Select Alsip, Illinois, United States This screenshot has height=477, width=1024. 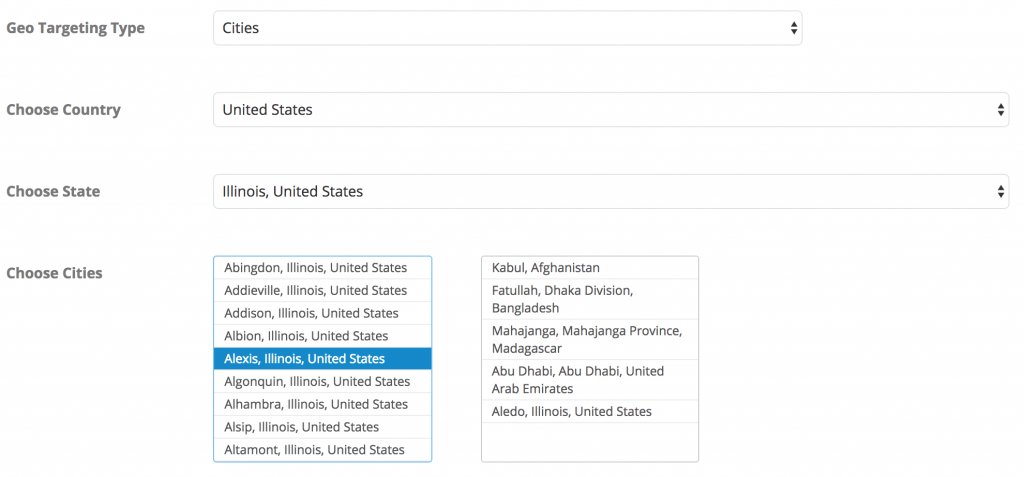[x=302, y=427]
